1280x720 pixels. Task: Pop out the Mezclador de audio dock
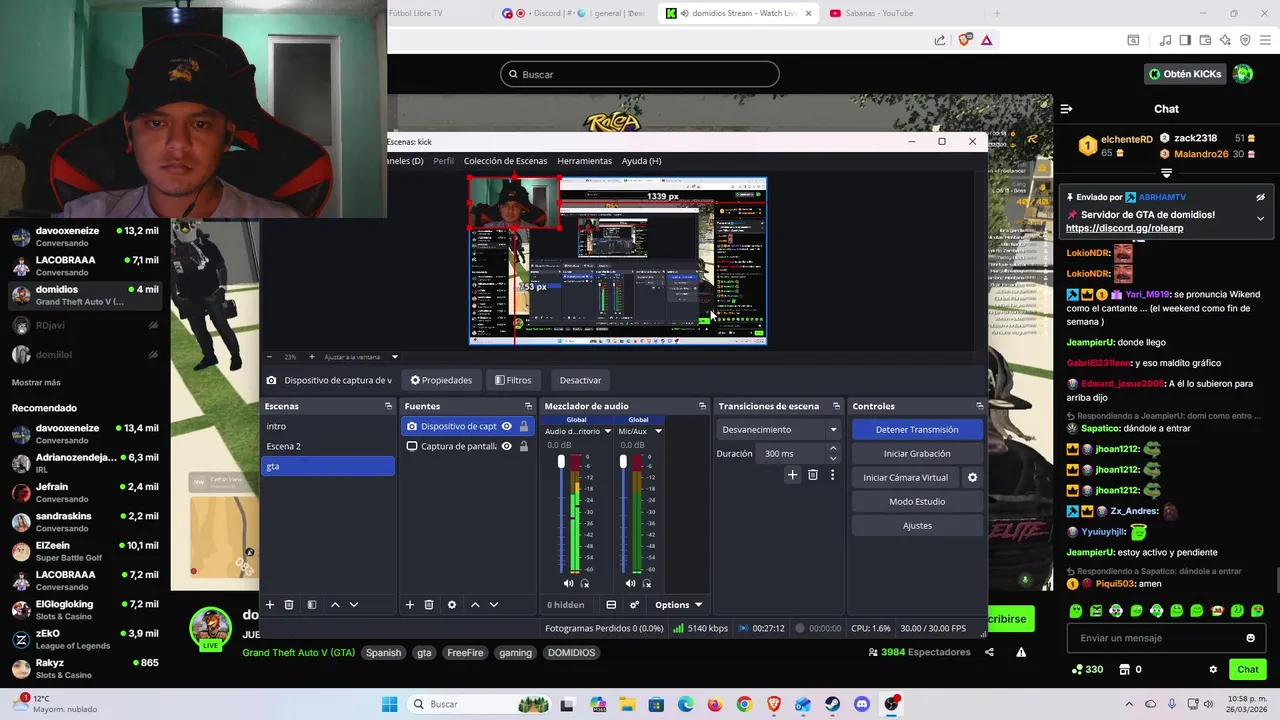pyautogui.click(x=702, y=406)
